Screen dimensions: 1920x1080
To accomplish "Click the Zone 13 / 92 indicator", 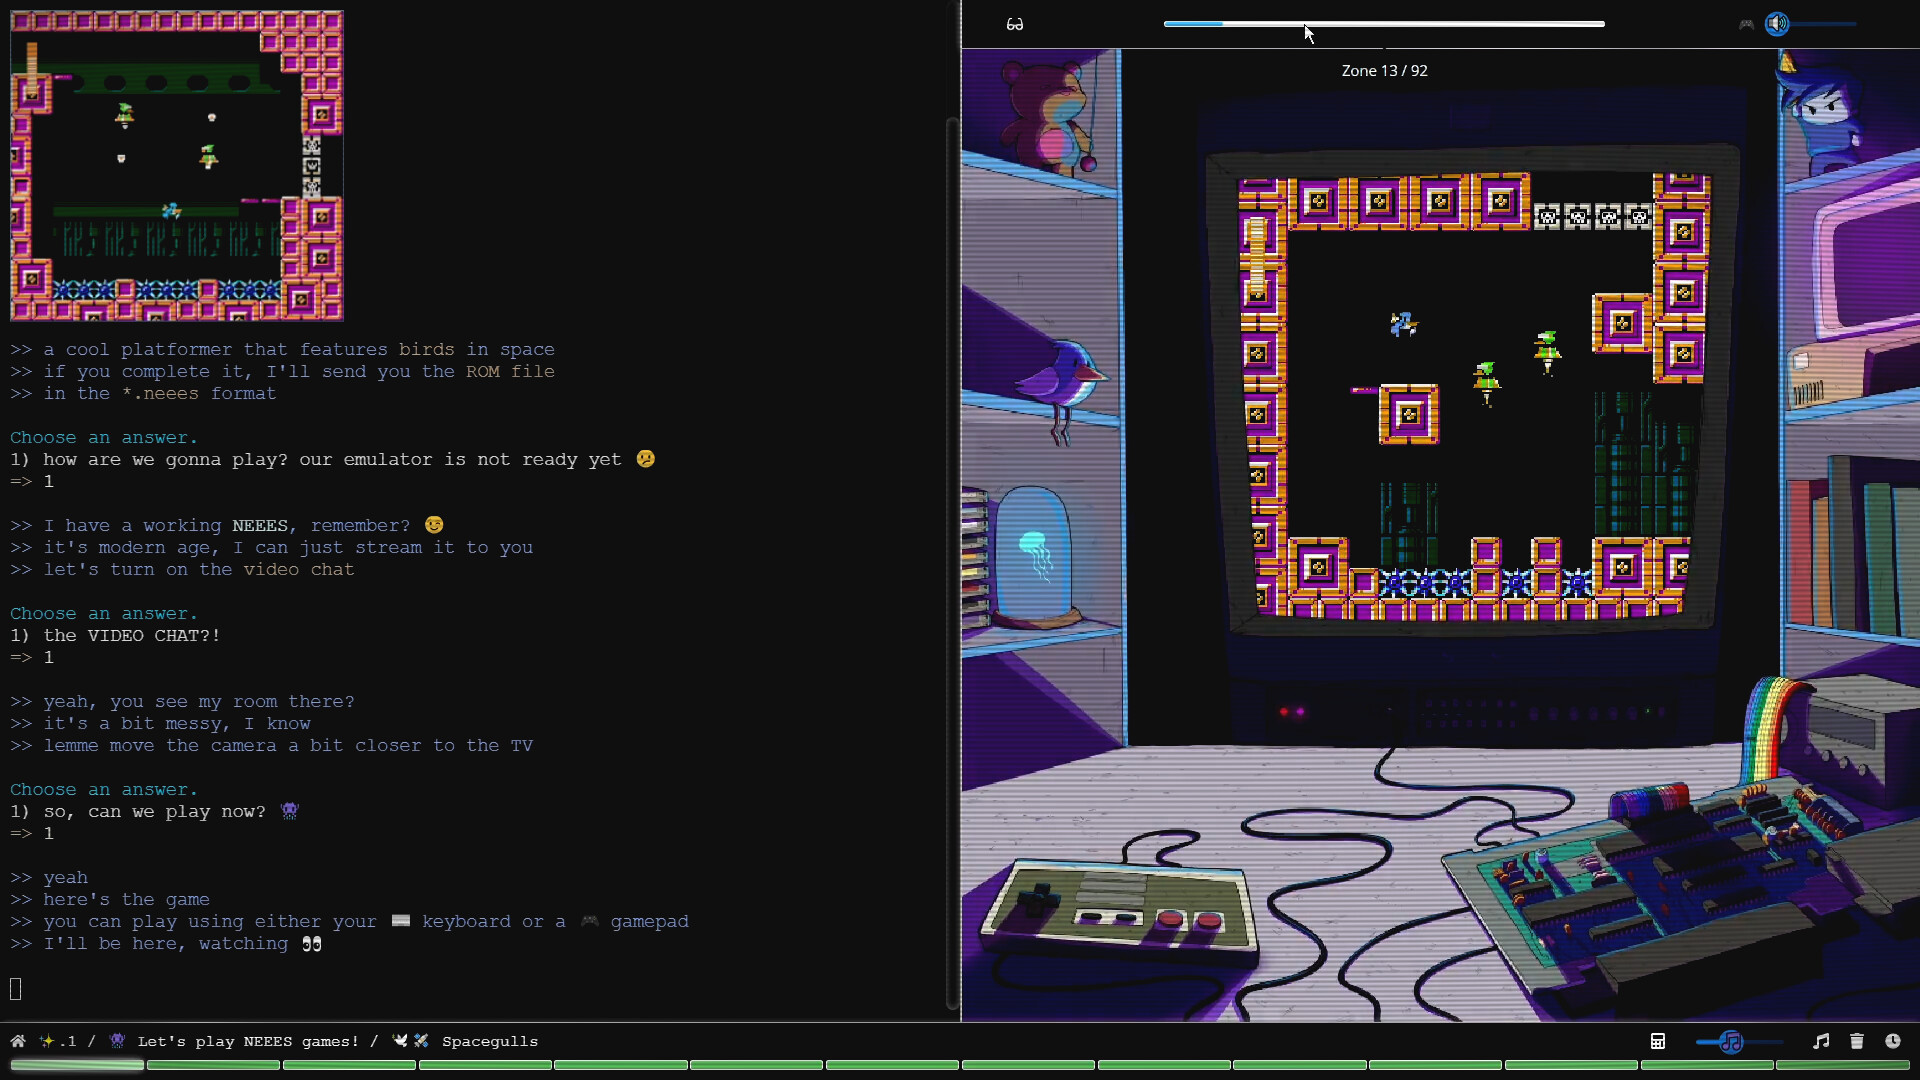I will click(x=1385, y=70).
